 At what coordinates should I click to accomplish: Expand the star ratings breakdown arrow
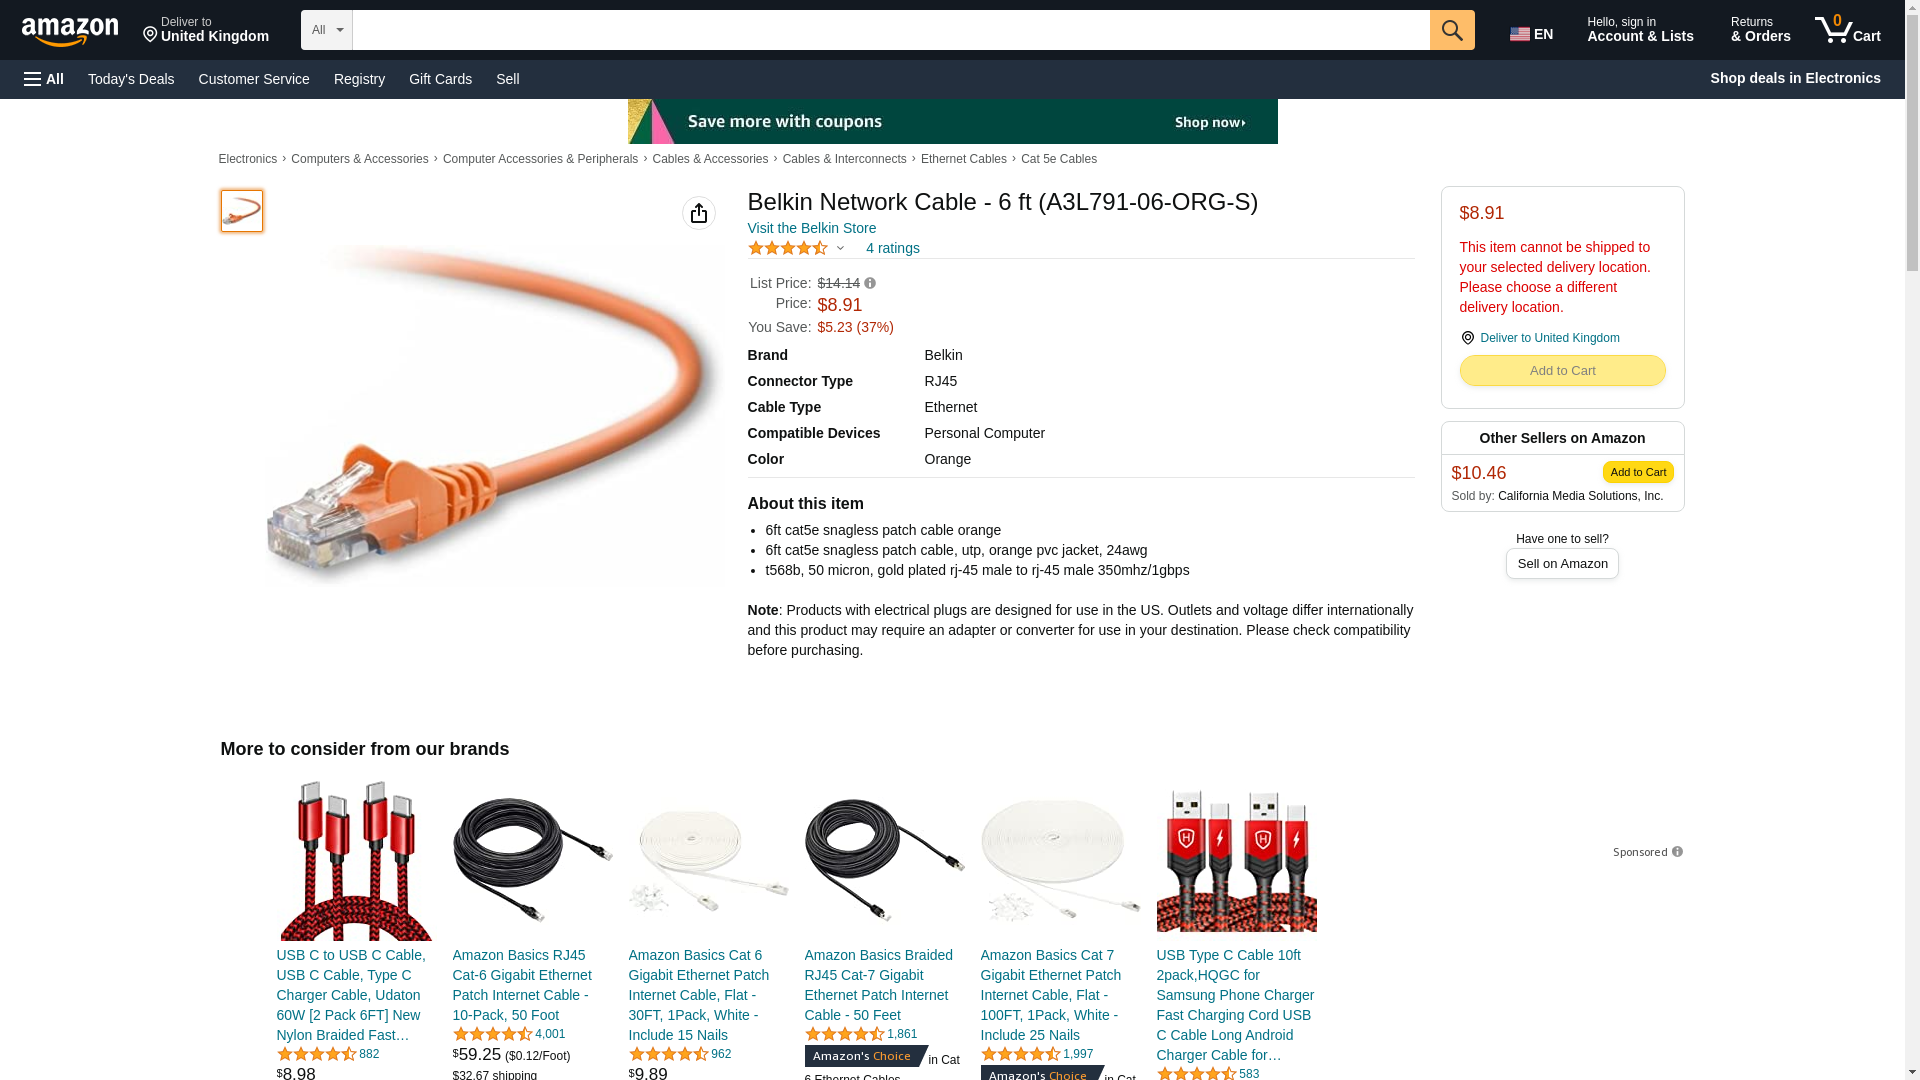840,248
